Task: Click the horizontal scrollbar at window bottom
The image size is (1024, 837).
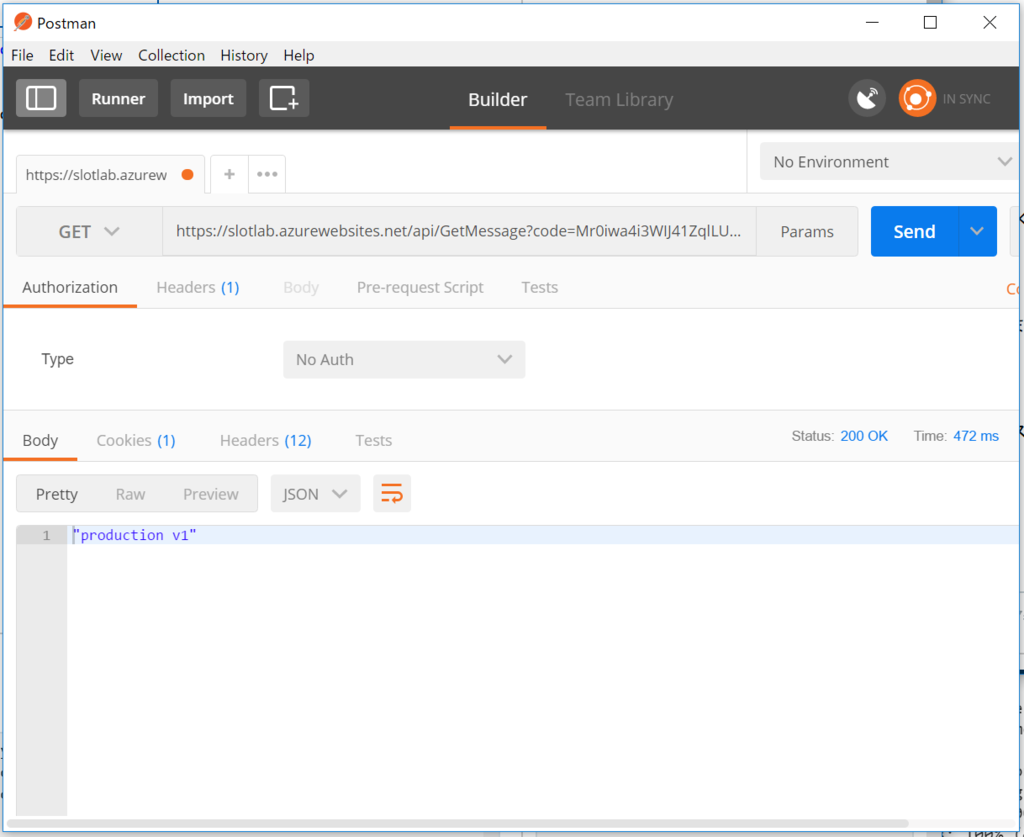Action: [458, 823]
